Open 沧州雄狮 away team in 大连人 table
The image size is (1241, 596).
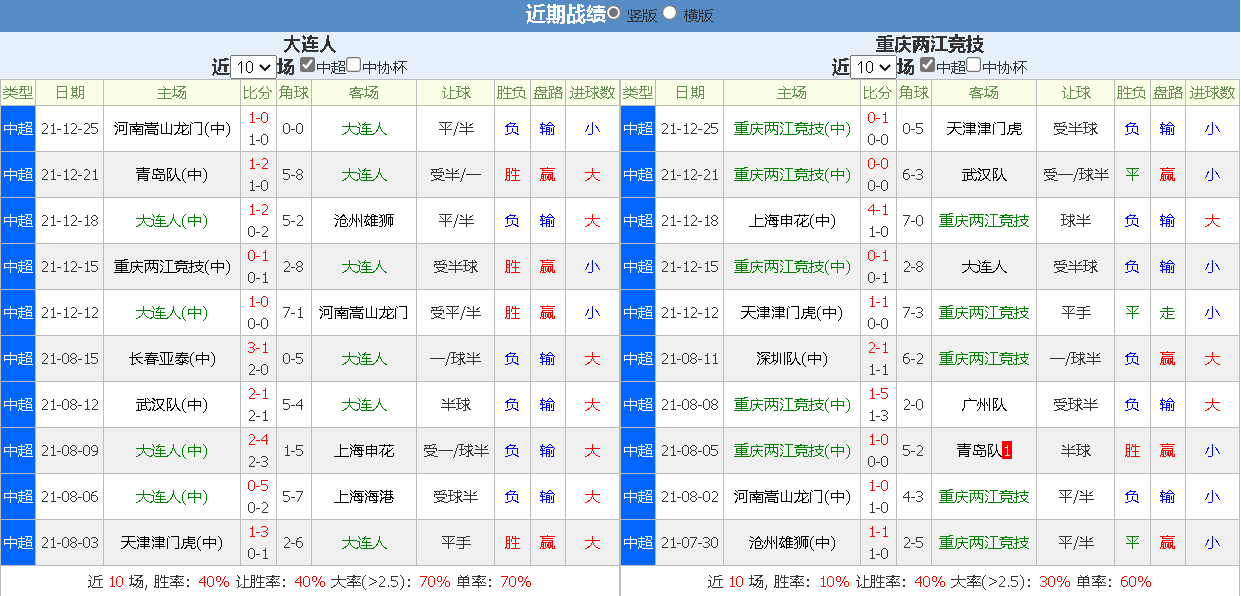(364, 221)
